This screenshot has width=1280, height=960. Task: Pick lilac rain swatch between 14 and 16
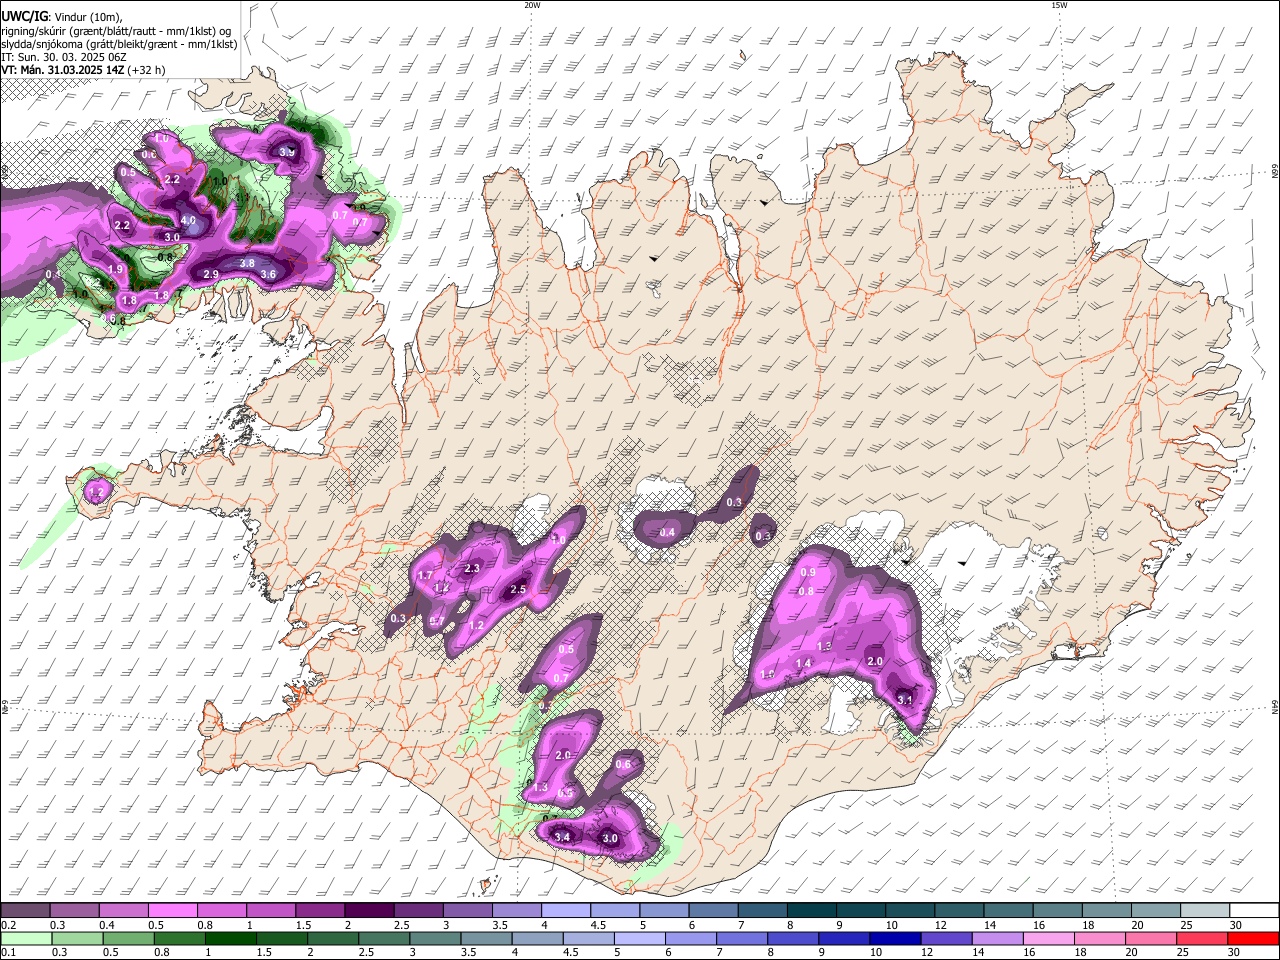click(x=997, y=938)
